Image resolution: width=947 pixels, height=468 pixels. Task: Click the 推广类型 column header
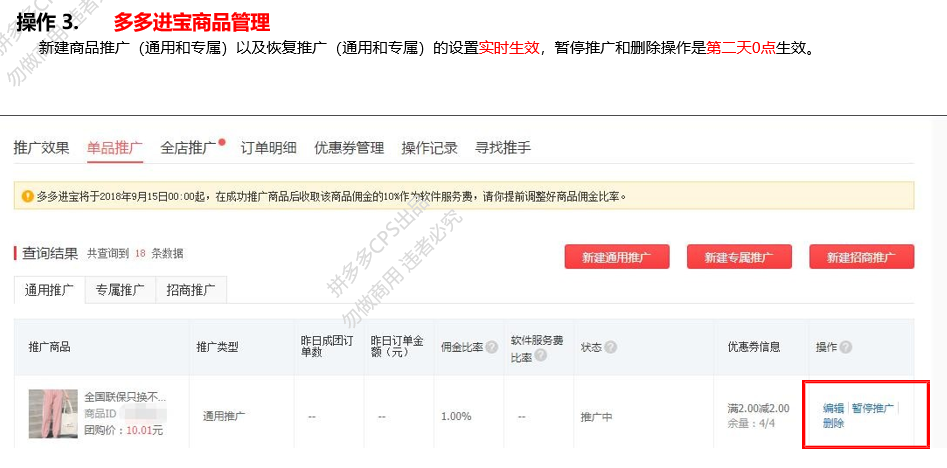[217, 347]
